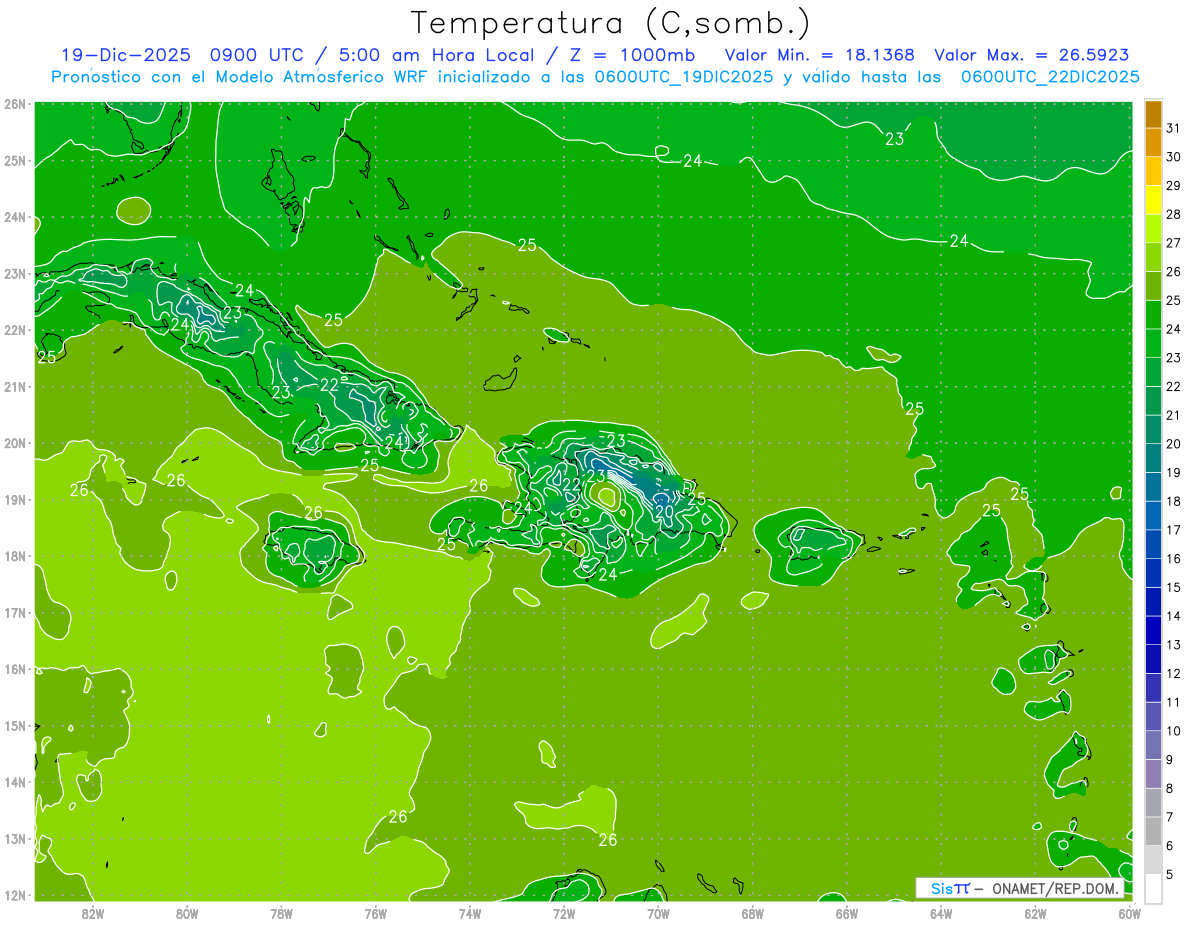Viewport: 1200px width, 927px height.
Task: Click the "74W" longitude axis label
Action: click(469, 913)
